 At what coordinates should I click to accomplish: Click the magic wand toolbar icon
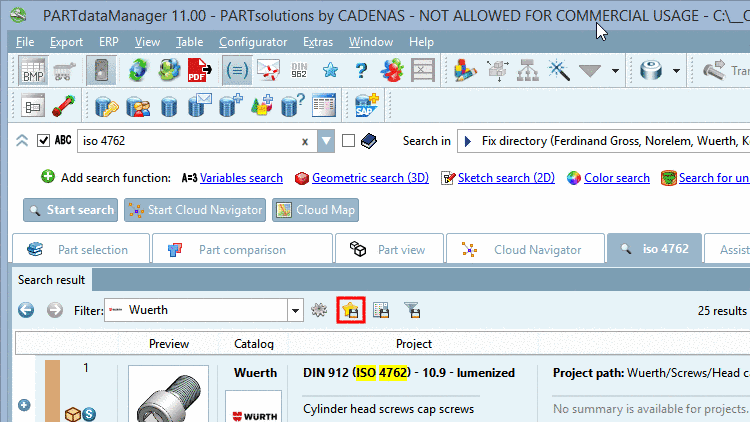click(x=558, y=71)
